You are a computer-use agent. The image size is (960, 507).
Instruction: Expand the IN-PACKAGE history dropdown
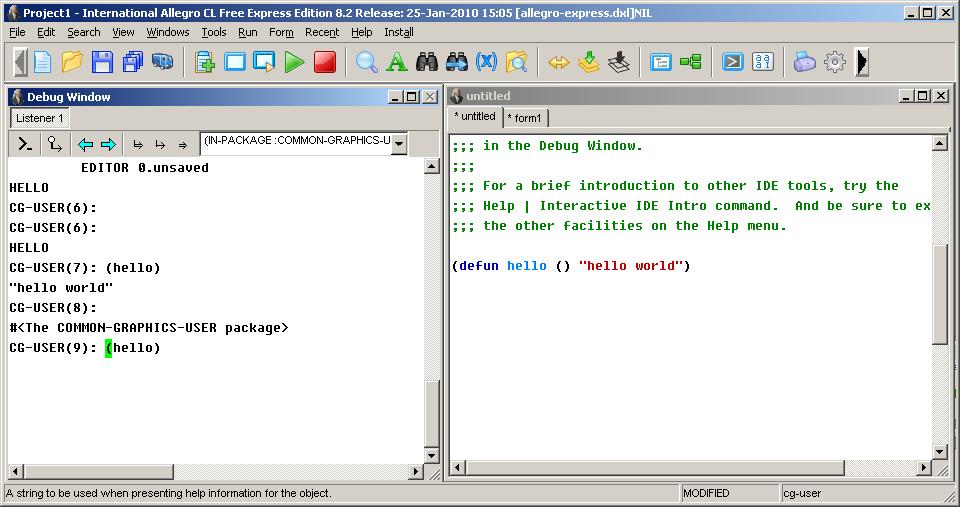(399, 144)
